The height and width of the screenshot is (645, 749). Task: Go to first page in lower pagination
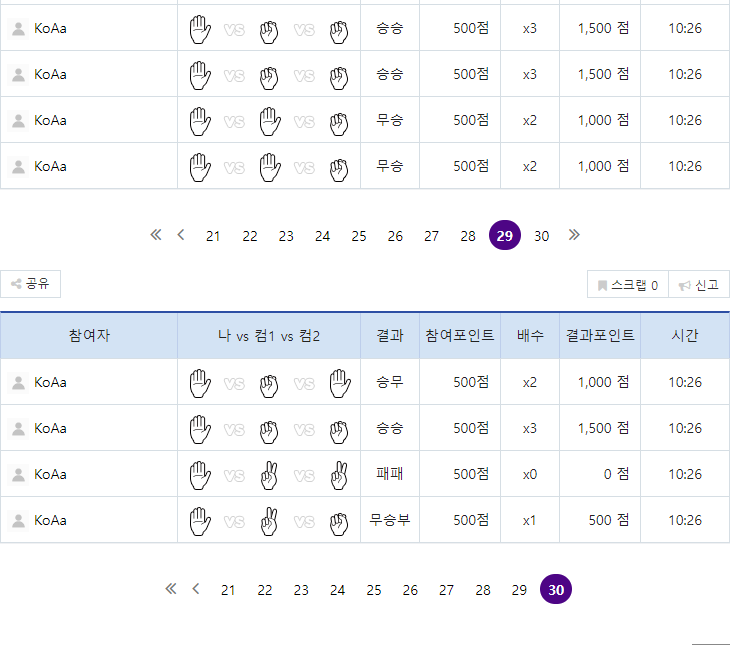point(170,589)
